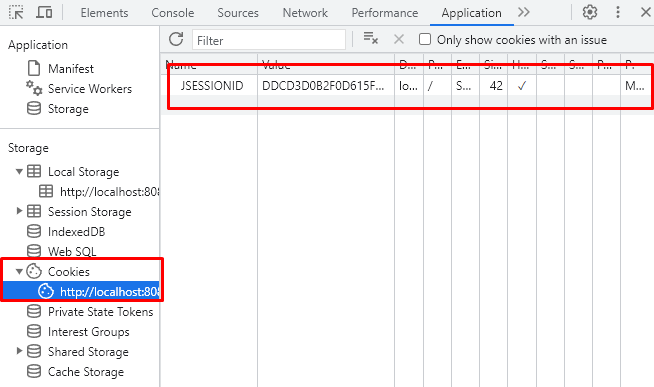Open Cache Storage
This screenshot has height=387, width=654.
(x=86, y=372)
